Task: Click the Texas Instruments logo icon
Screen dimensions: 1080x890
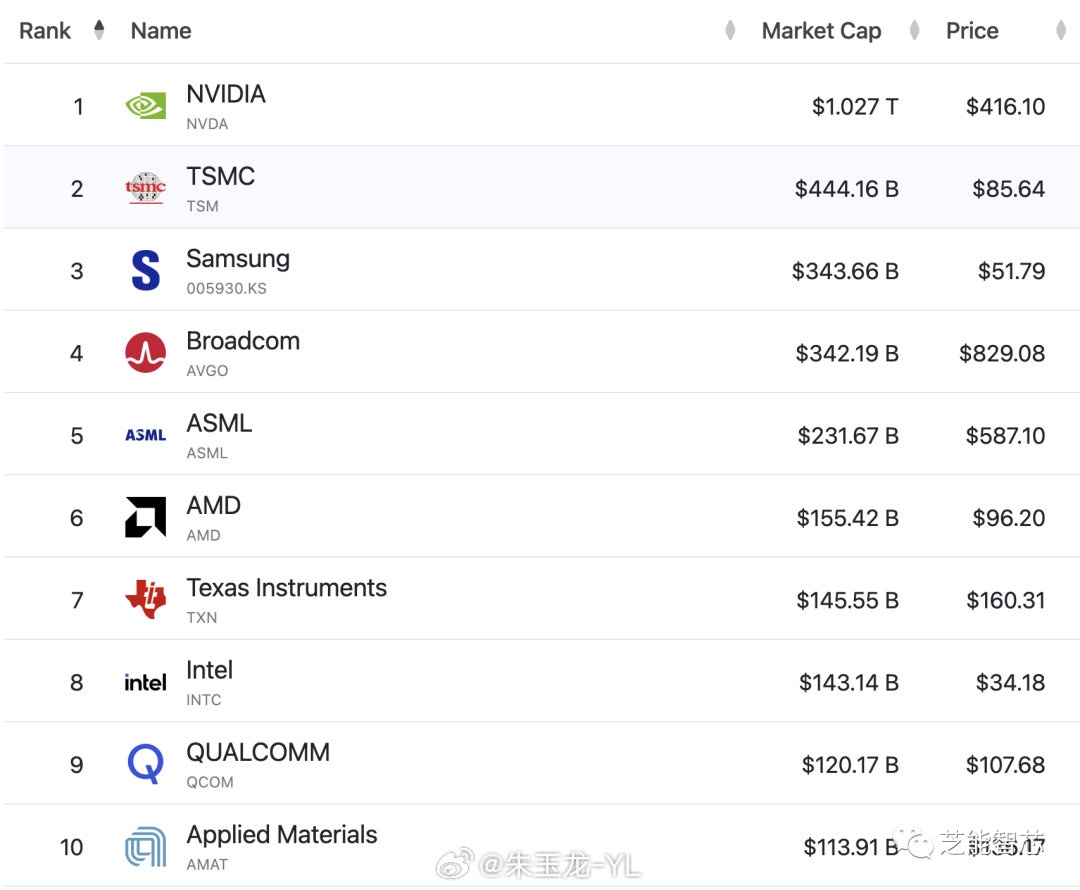Action: click(146, 600)
